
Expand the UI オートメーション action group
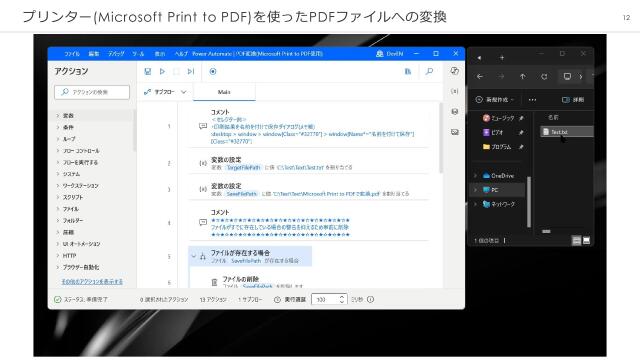[x=58, y=244]
